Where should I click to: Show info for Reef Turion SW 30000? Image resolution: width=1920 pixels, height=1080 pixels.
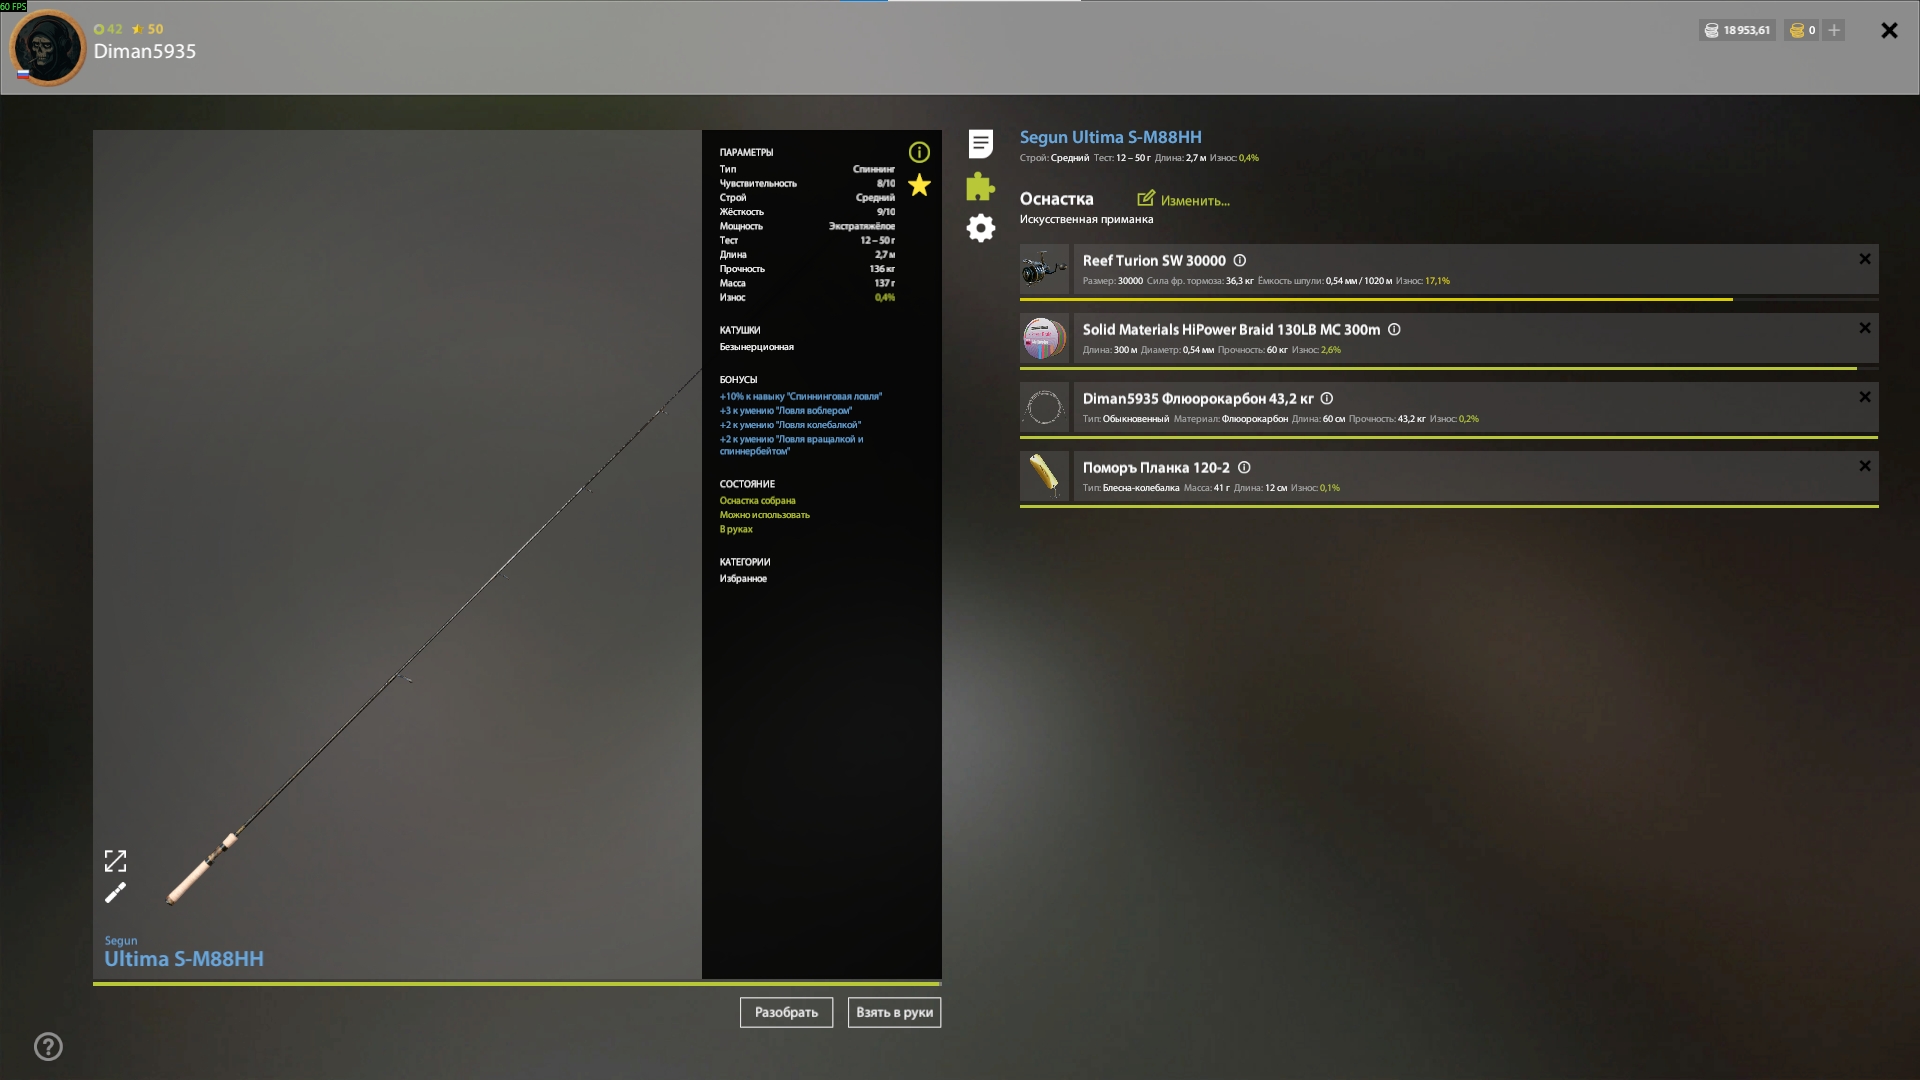click(x=1240, y=260)
